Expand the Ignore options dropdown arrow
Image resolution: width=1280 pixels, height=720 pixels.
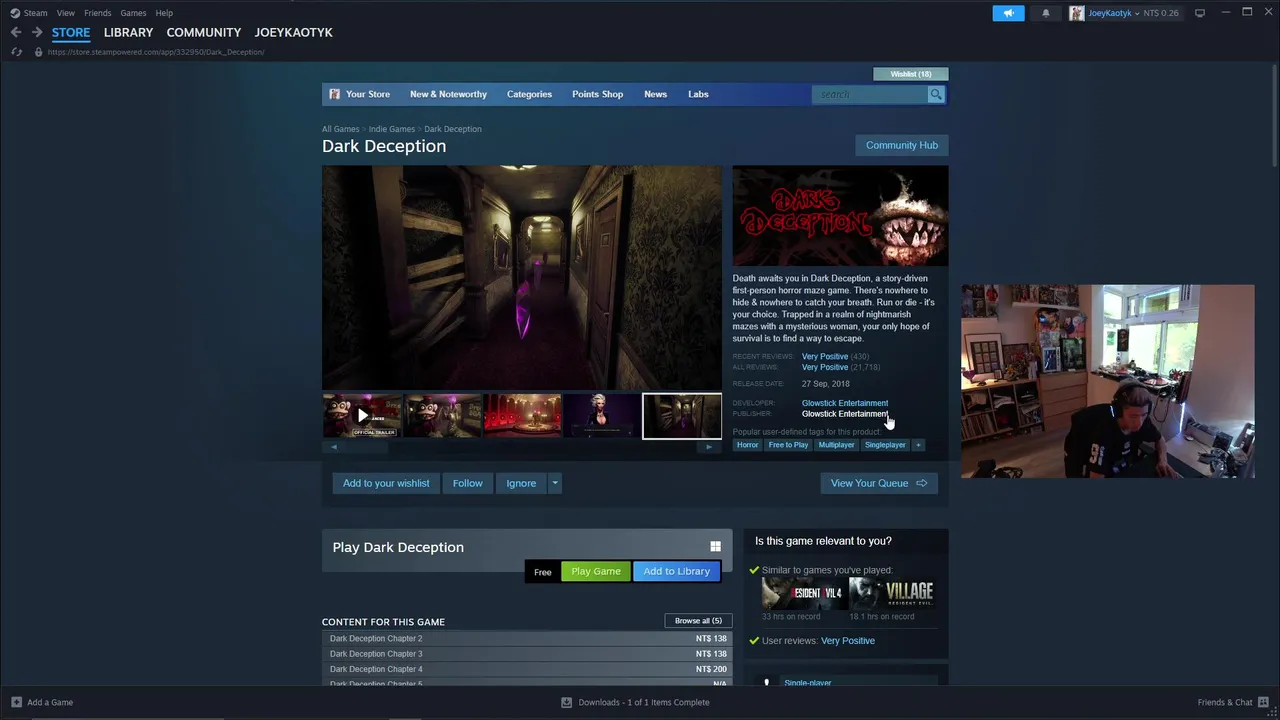555,483
